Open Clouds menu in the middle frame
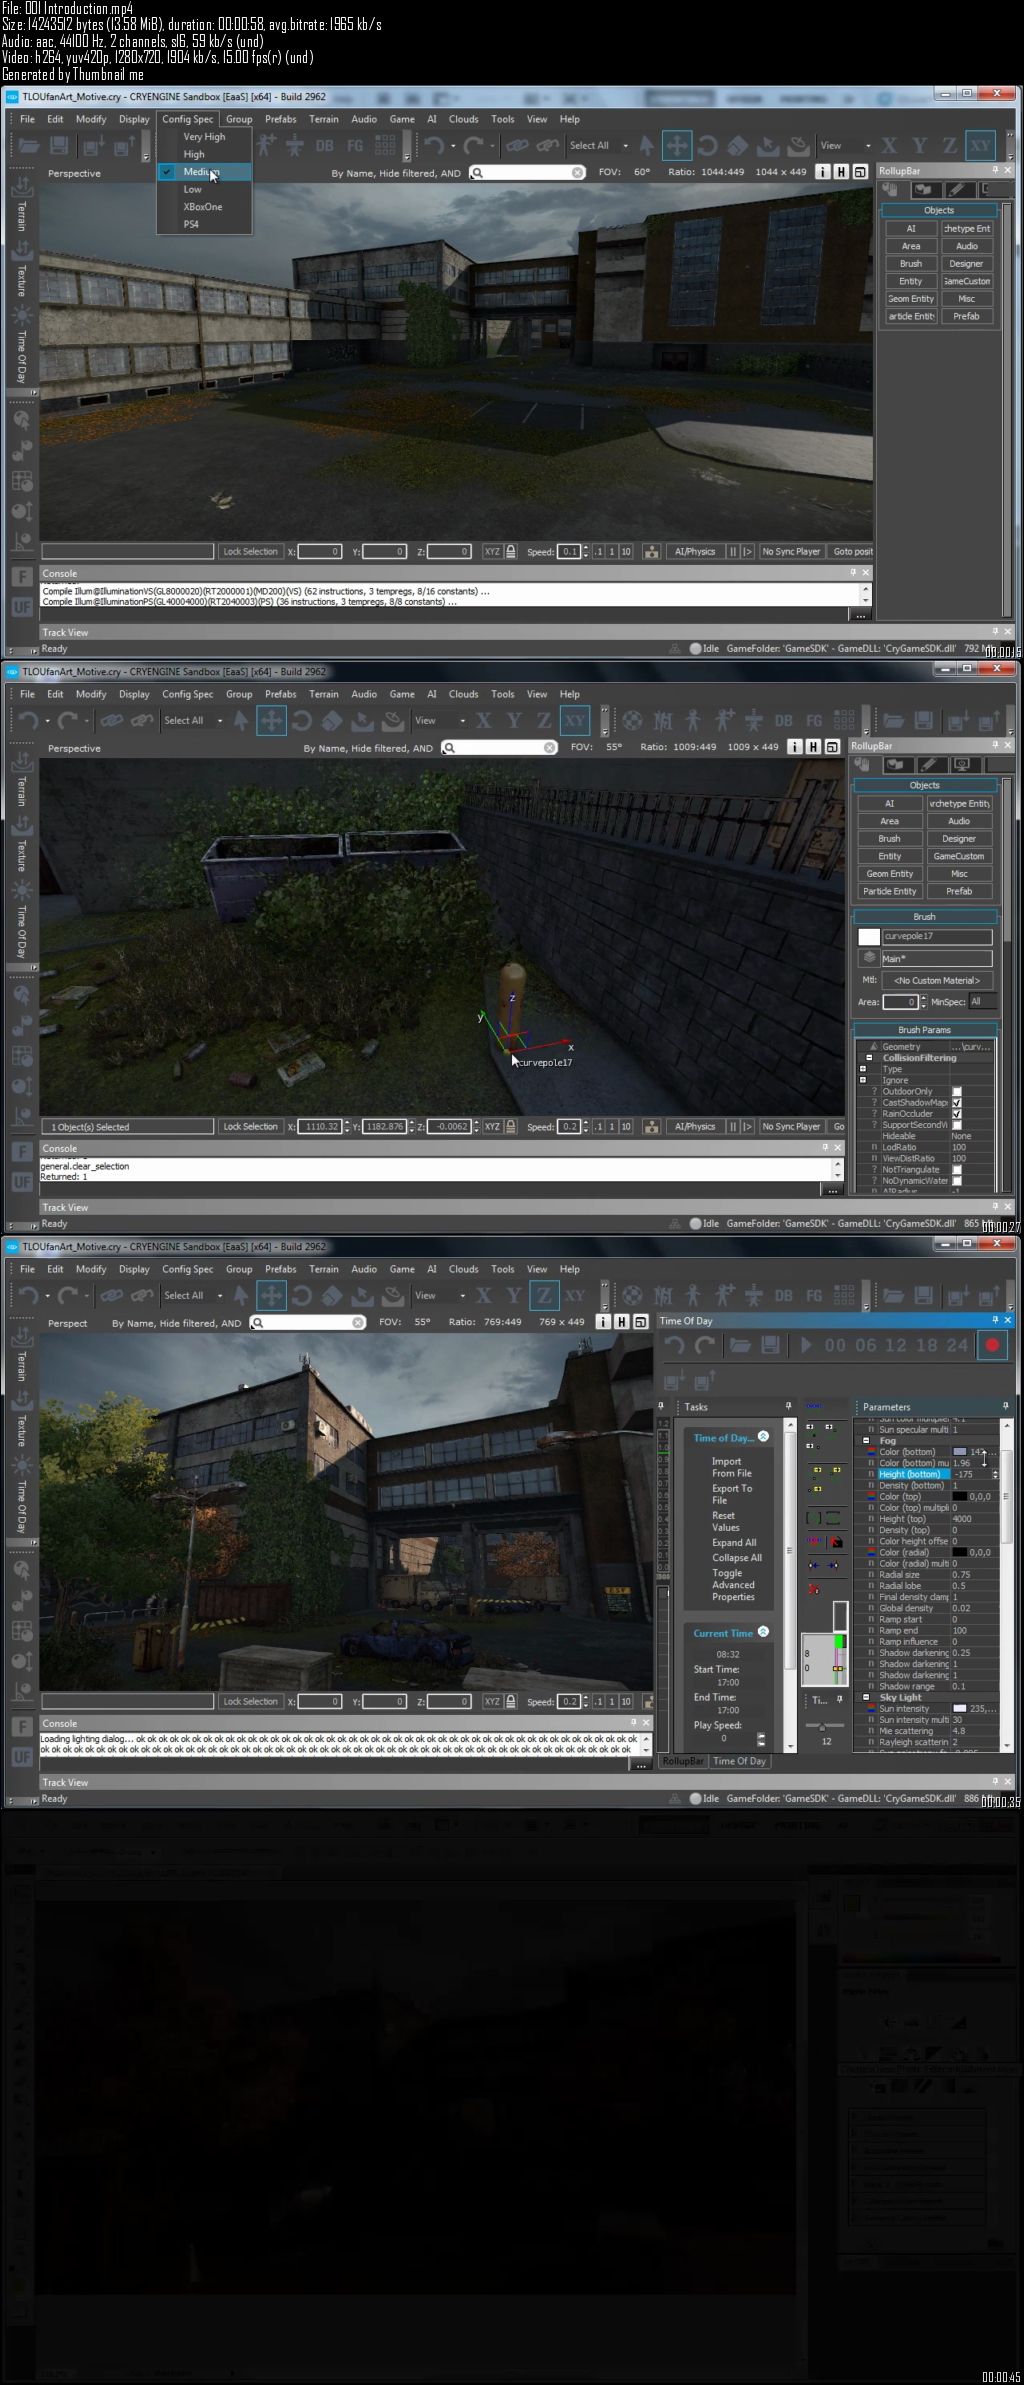1024x2385 pixels. pos(463,694)
